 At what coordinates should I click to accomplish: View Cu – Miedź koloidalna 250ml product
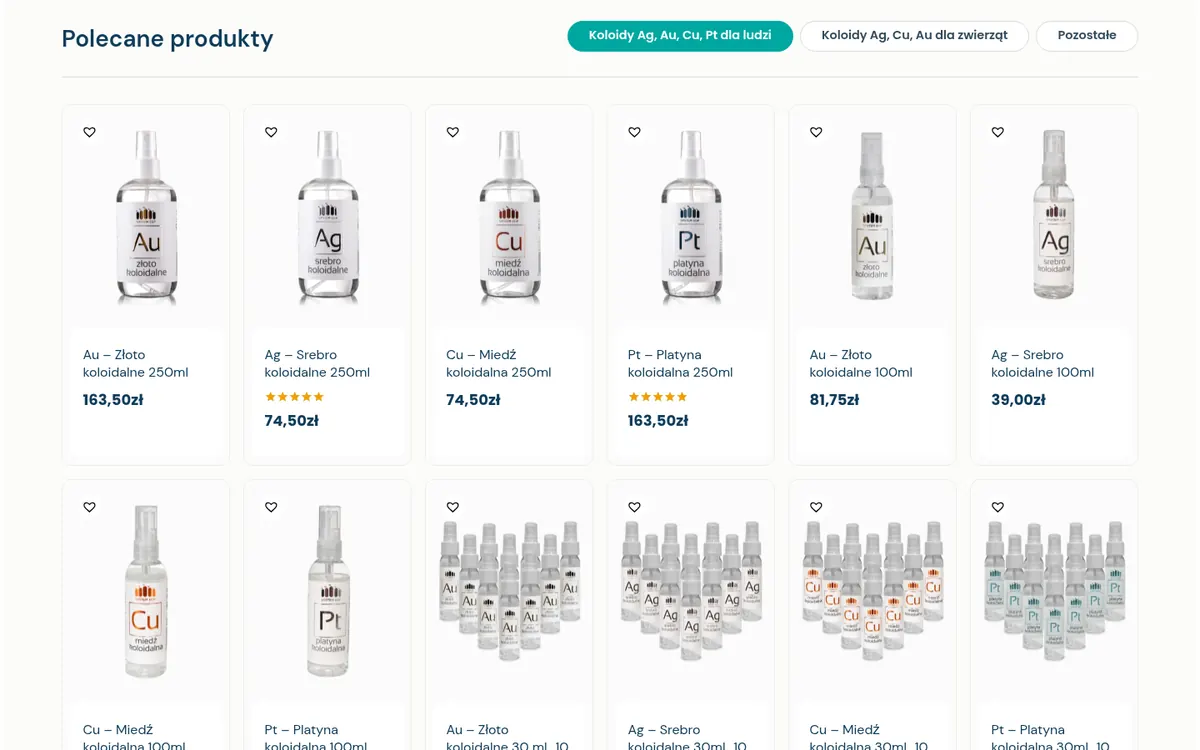pos(499,363)
